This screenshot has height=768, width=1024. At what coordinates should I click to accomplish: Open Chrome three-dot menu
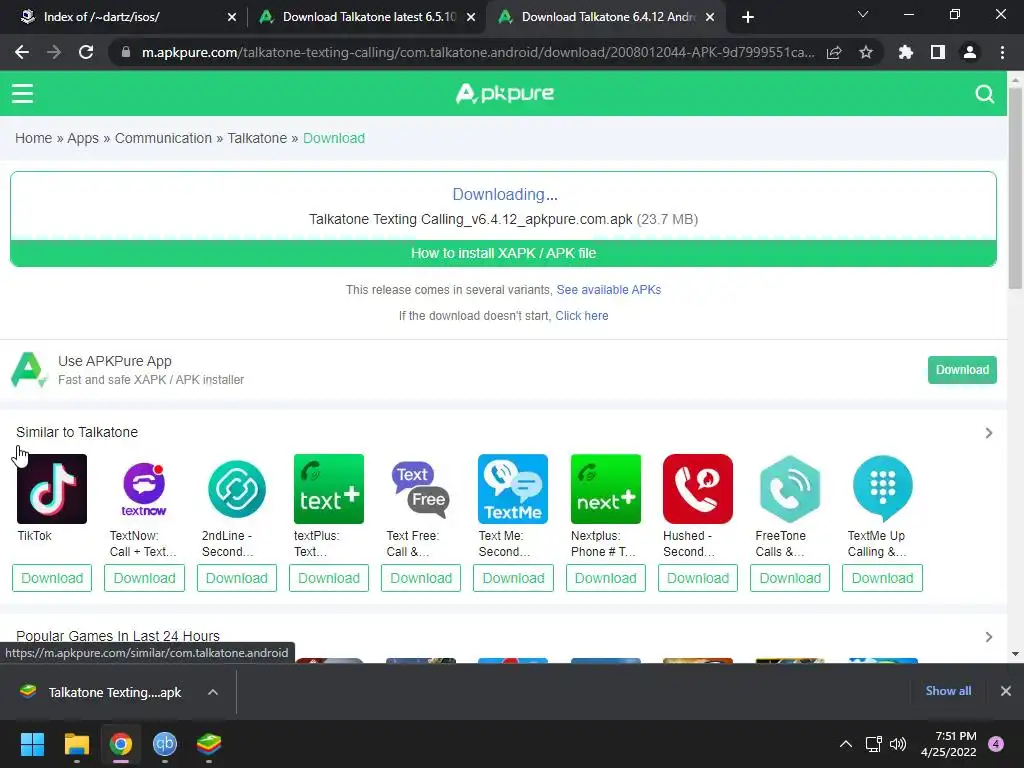pos(1002,52)
